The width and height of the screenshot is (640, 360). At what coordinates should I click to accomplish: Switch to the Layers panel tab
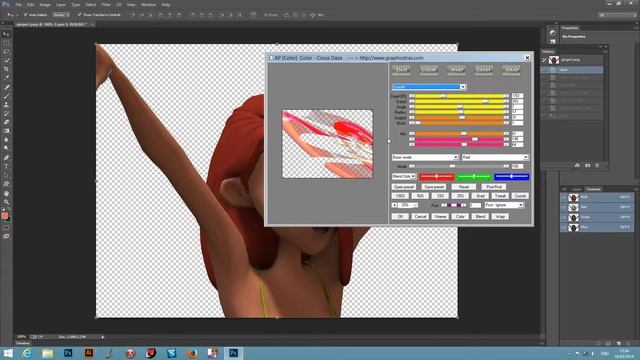click(577, 189)
